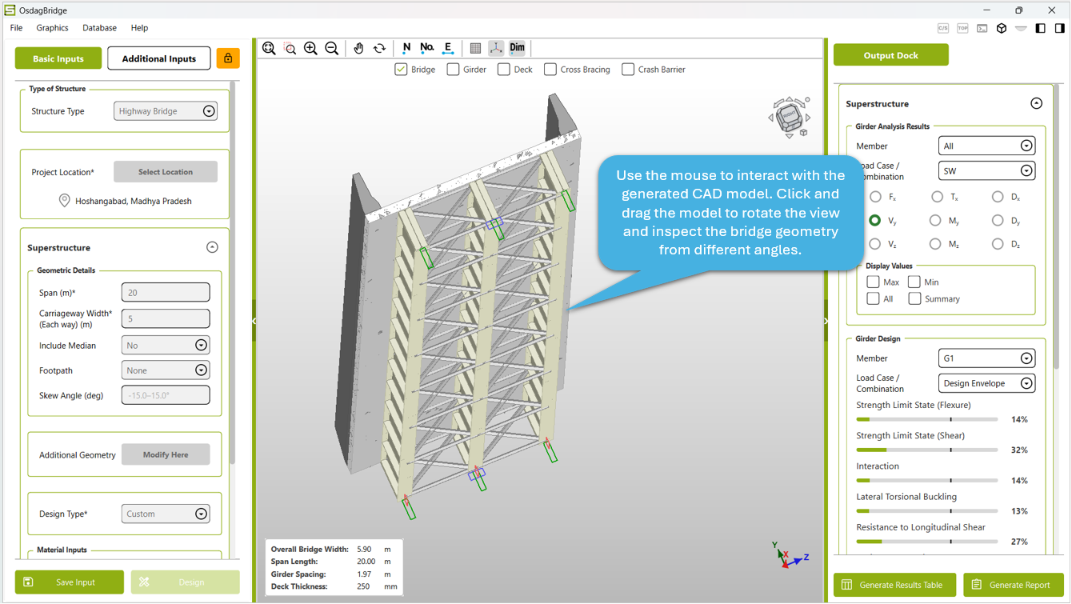The image size is (1071, 604).
Task: Select the zoom-to-area window tool
Action: coord(290,48)
